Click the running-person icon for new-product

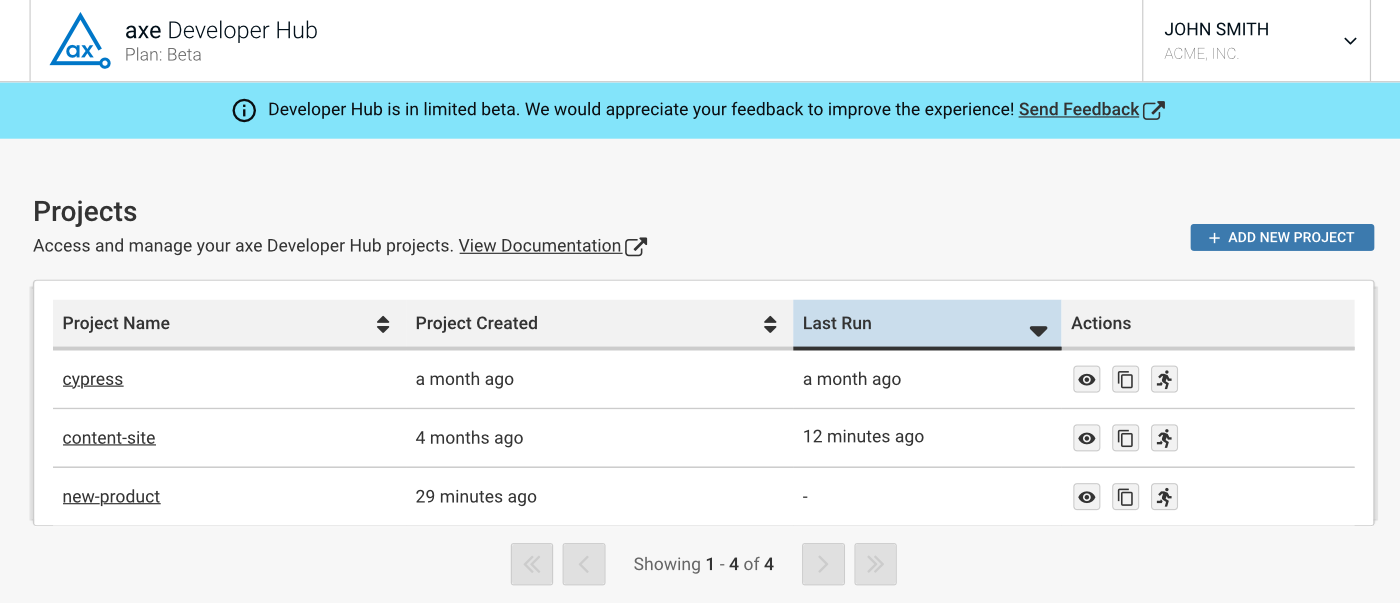[1164, 497]
